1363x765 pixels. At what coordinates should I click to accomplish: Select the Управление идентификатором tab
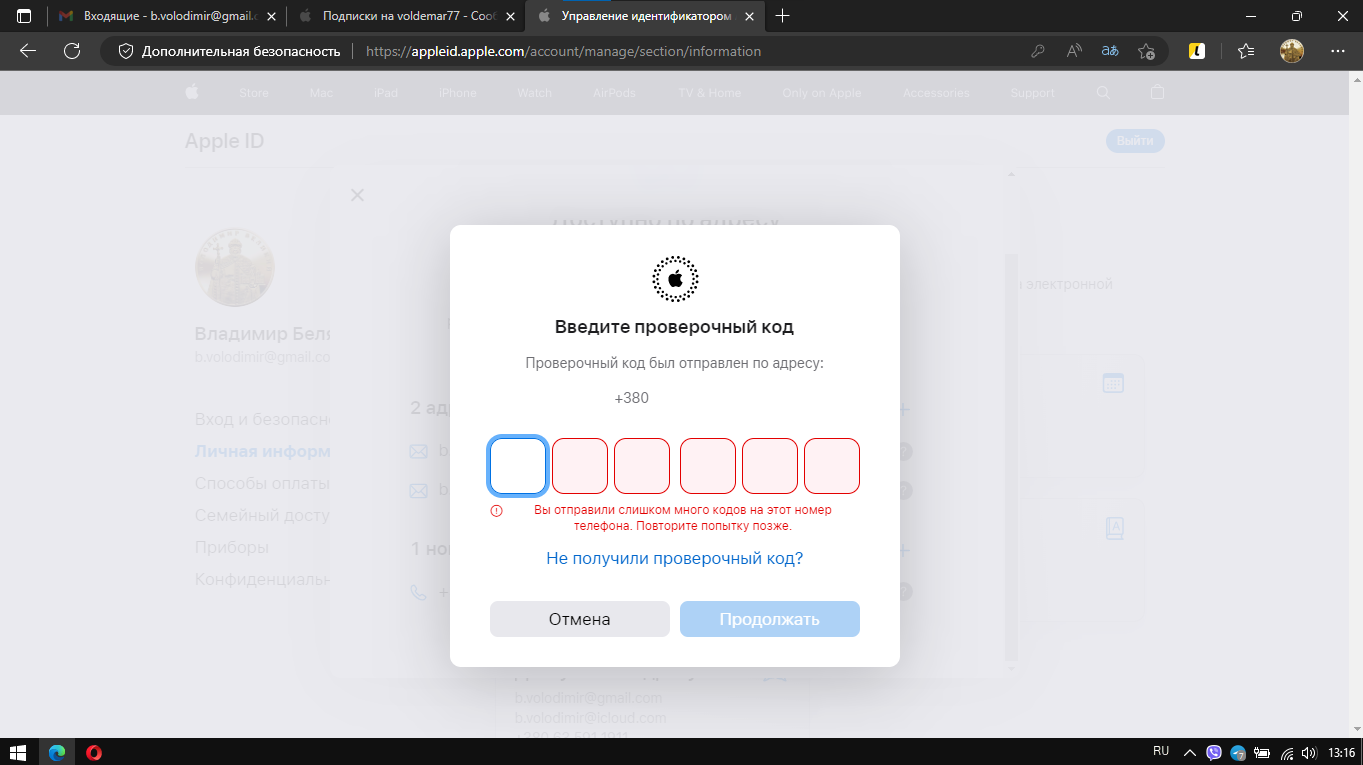point(646,16)
